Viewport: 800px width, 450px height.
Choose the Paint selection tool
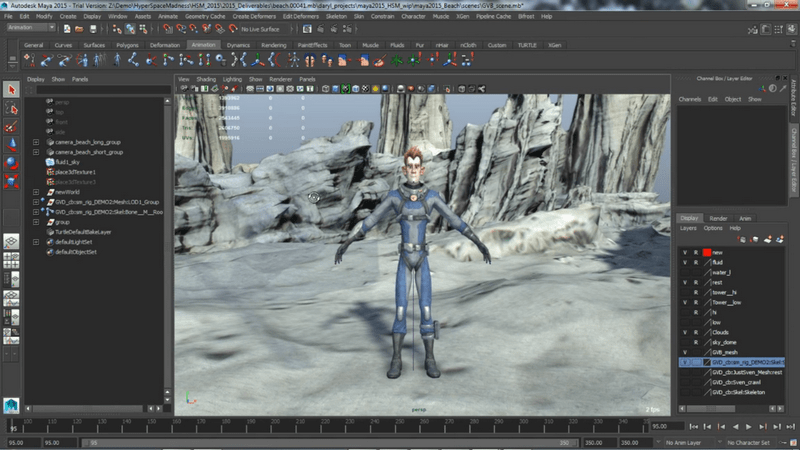11,127
